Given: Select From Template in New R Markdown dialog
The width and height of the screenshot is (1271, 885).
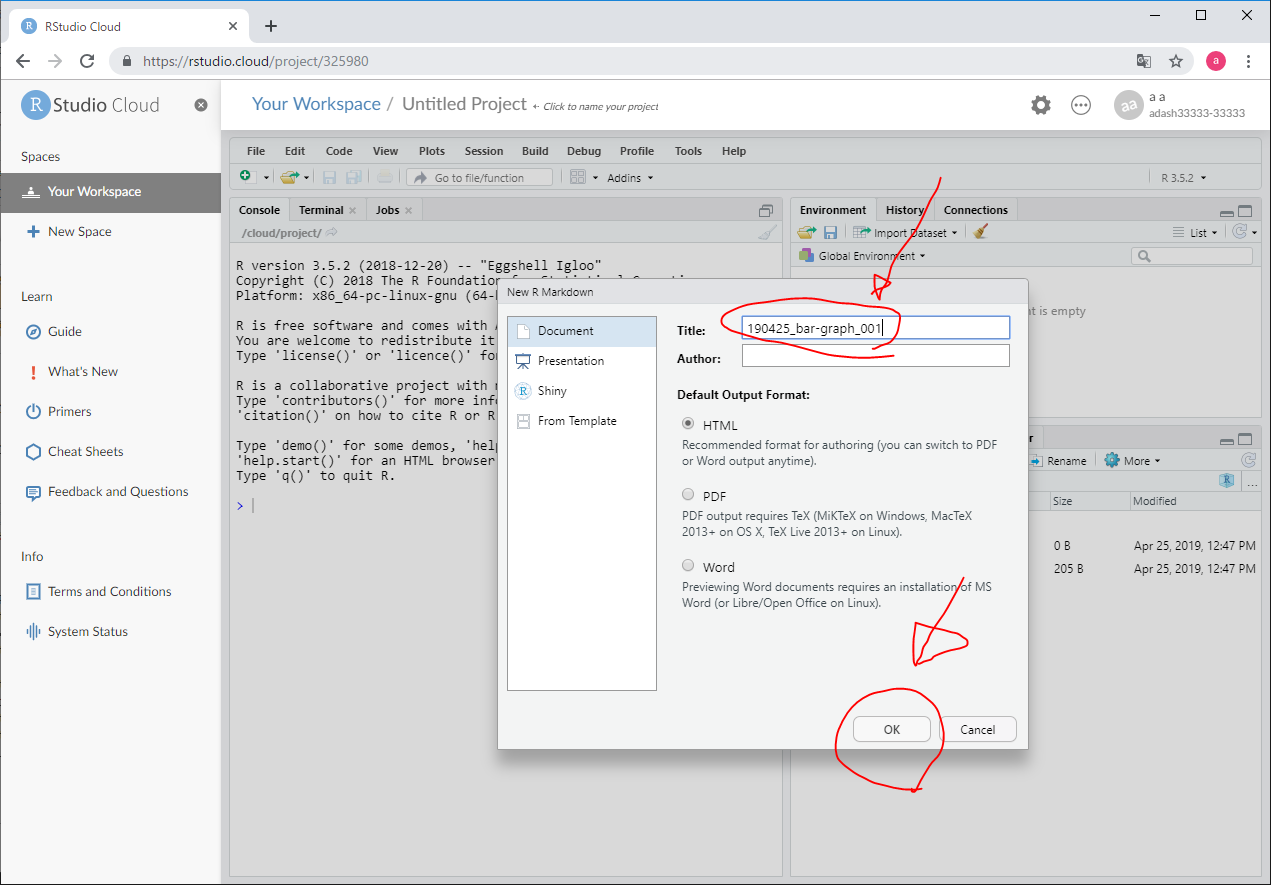Looking at the screenshot, I should [582, 421].
